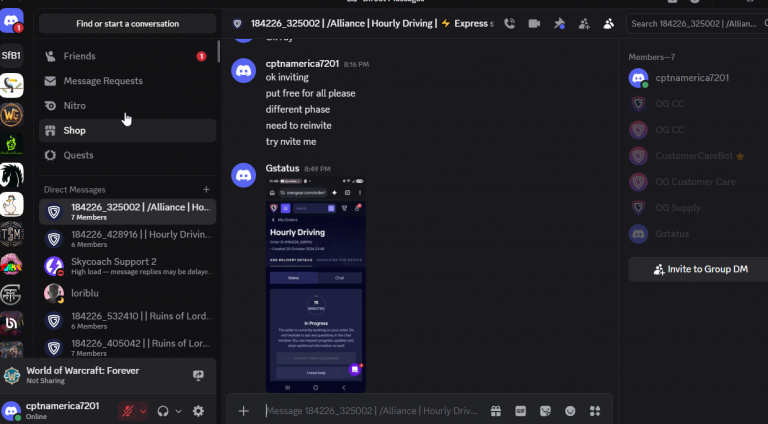
Task: Click cptnamerica7201 username in chat
Action: click(302, 64)
